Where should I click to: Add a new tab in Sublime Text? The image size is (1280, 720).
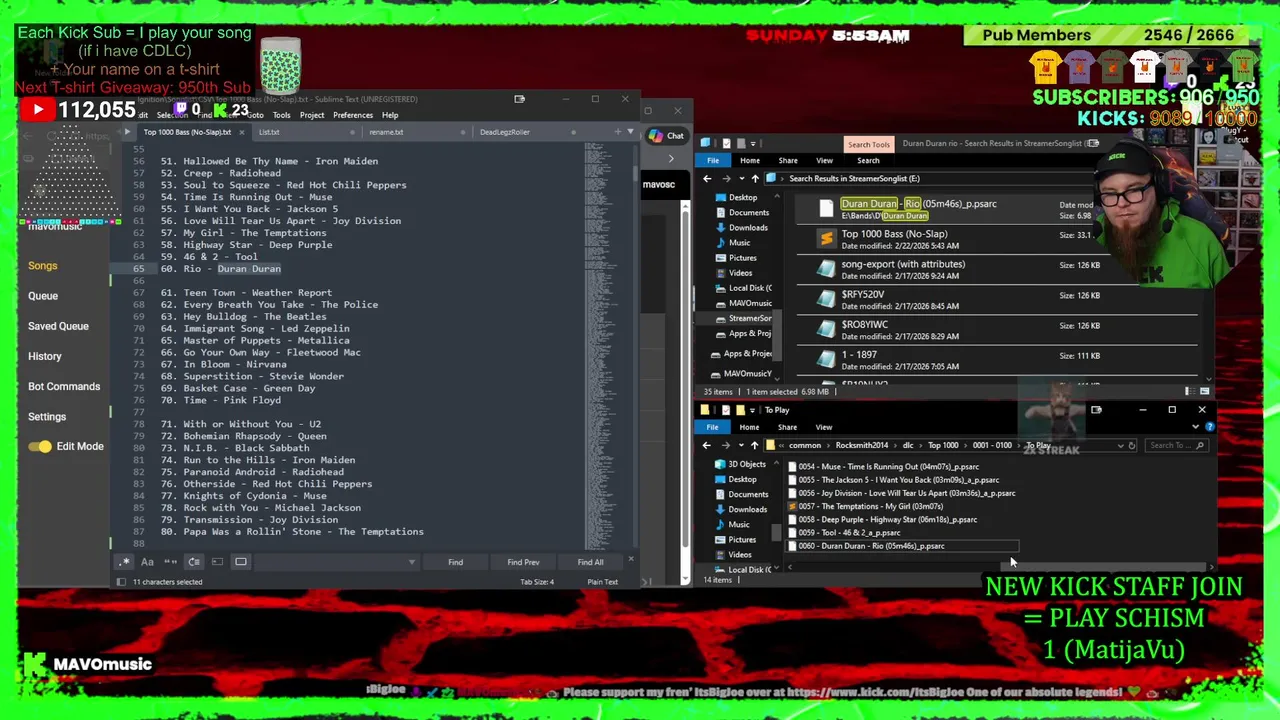tap(617, 132)
